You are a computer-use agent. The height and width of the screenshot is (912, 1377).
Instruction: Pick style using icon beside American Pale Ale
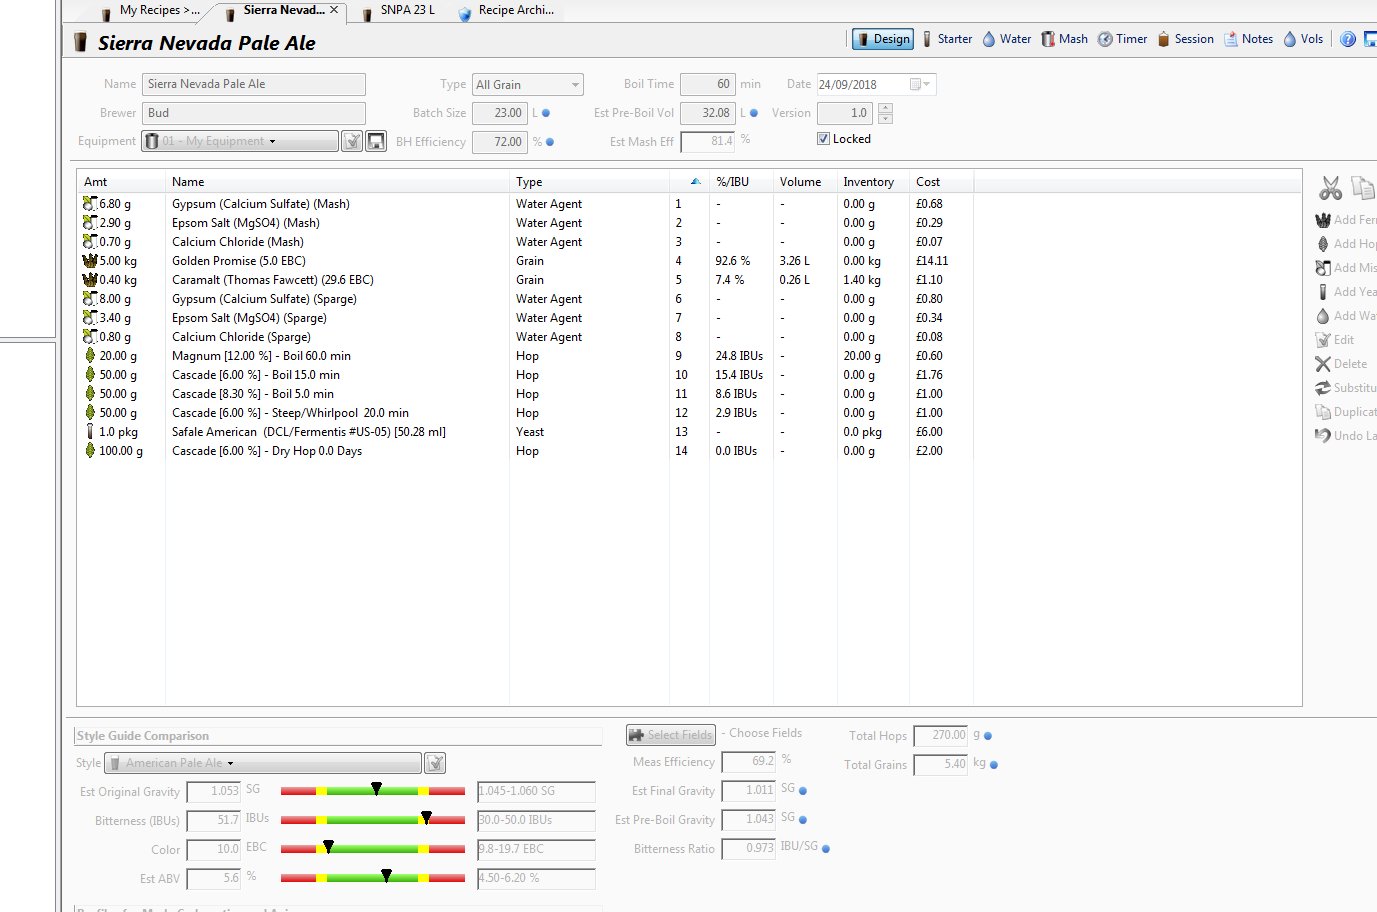[435, 763]
